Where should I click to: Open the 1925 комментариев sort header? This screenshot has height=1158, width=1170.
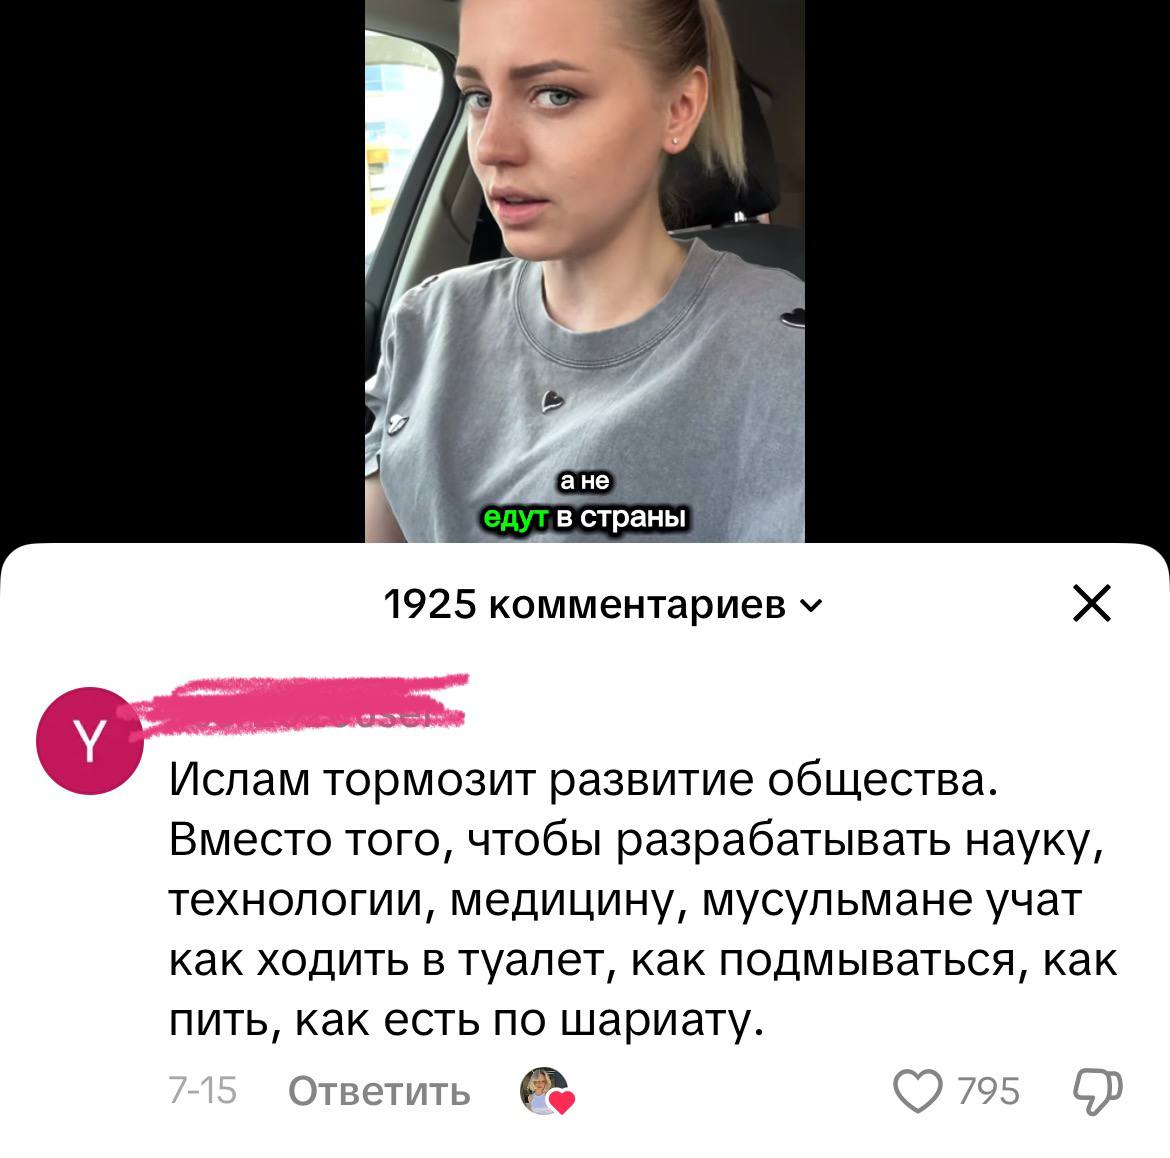click(602, 604)
